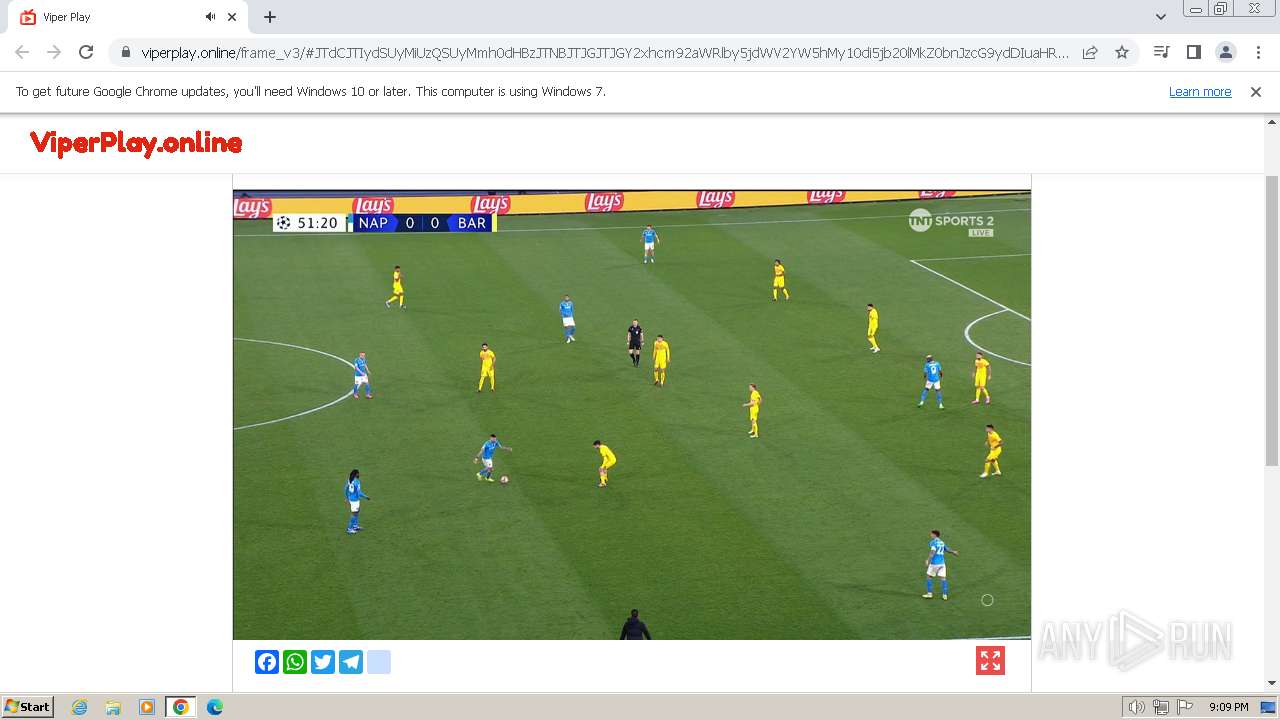
Task: Dismiss the Chrome update notification bar
Action: [1256, 91]
